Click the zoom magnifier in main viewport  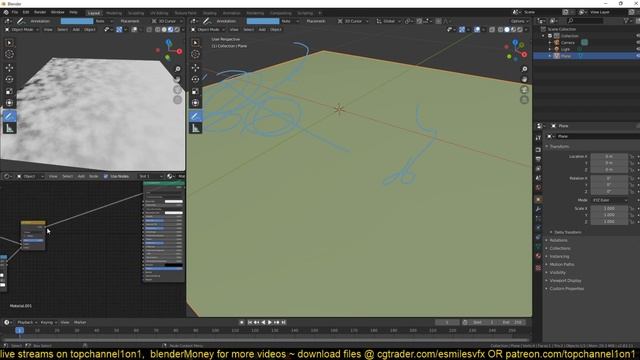pyautogui.click(x=524, y=69)
